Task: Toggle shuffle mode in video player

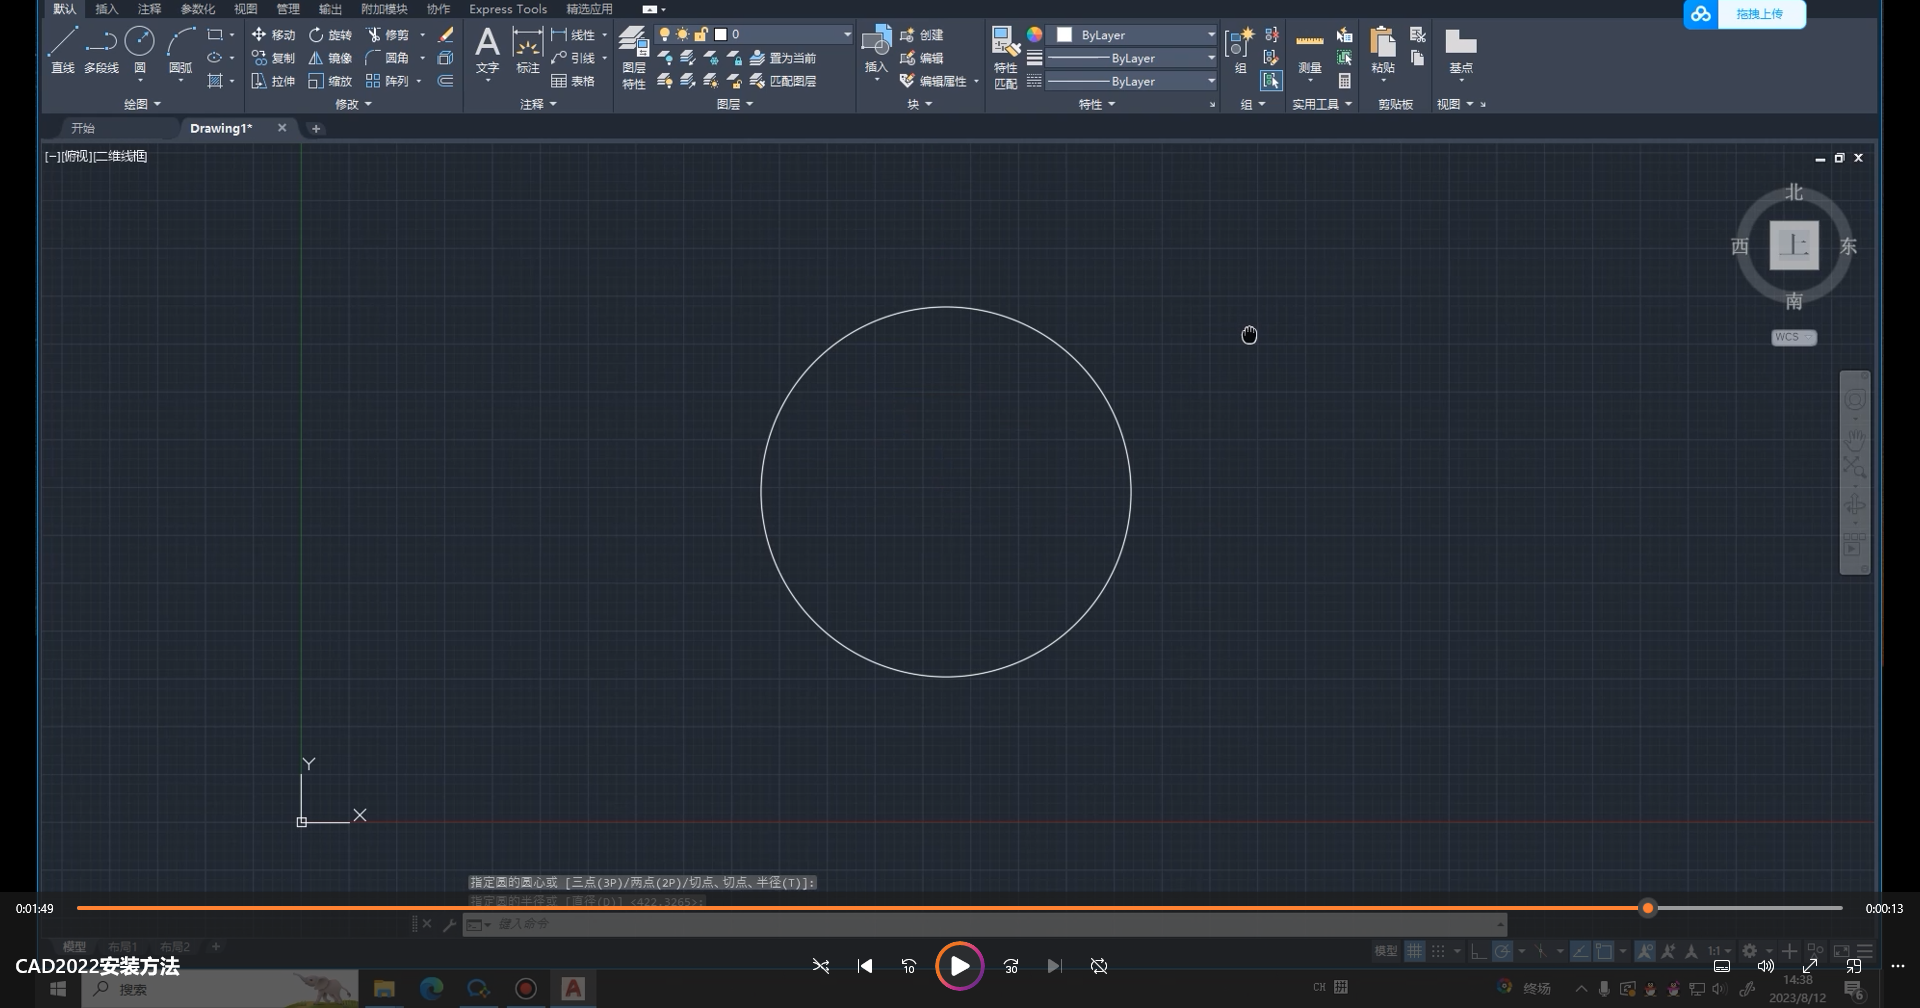Action: [x=820, y=966]
